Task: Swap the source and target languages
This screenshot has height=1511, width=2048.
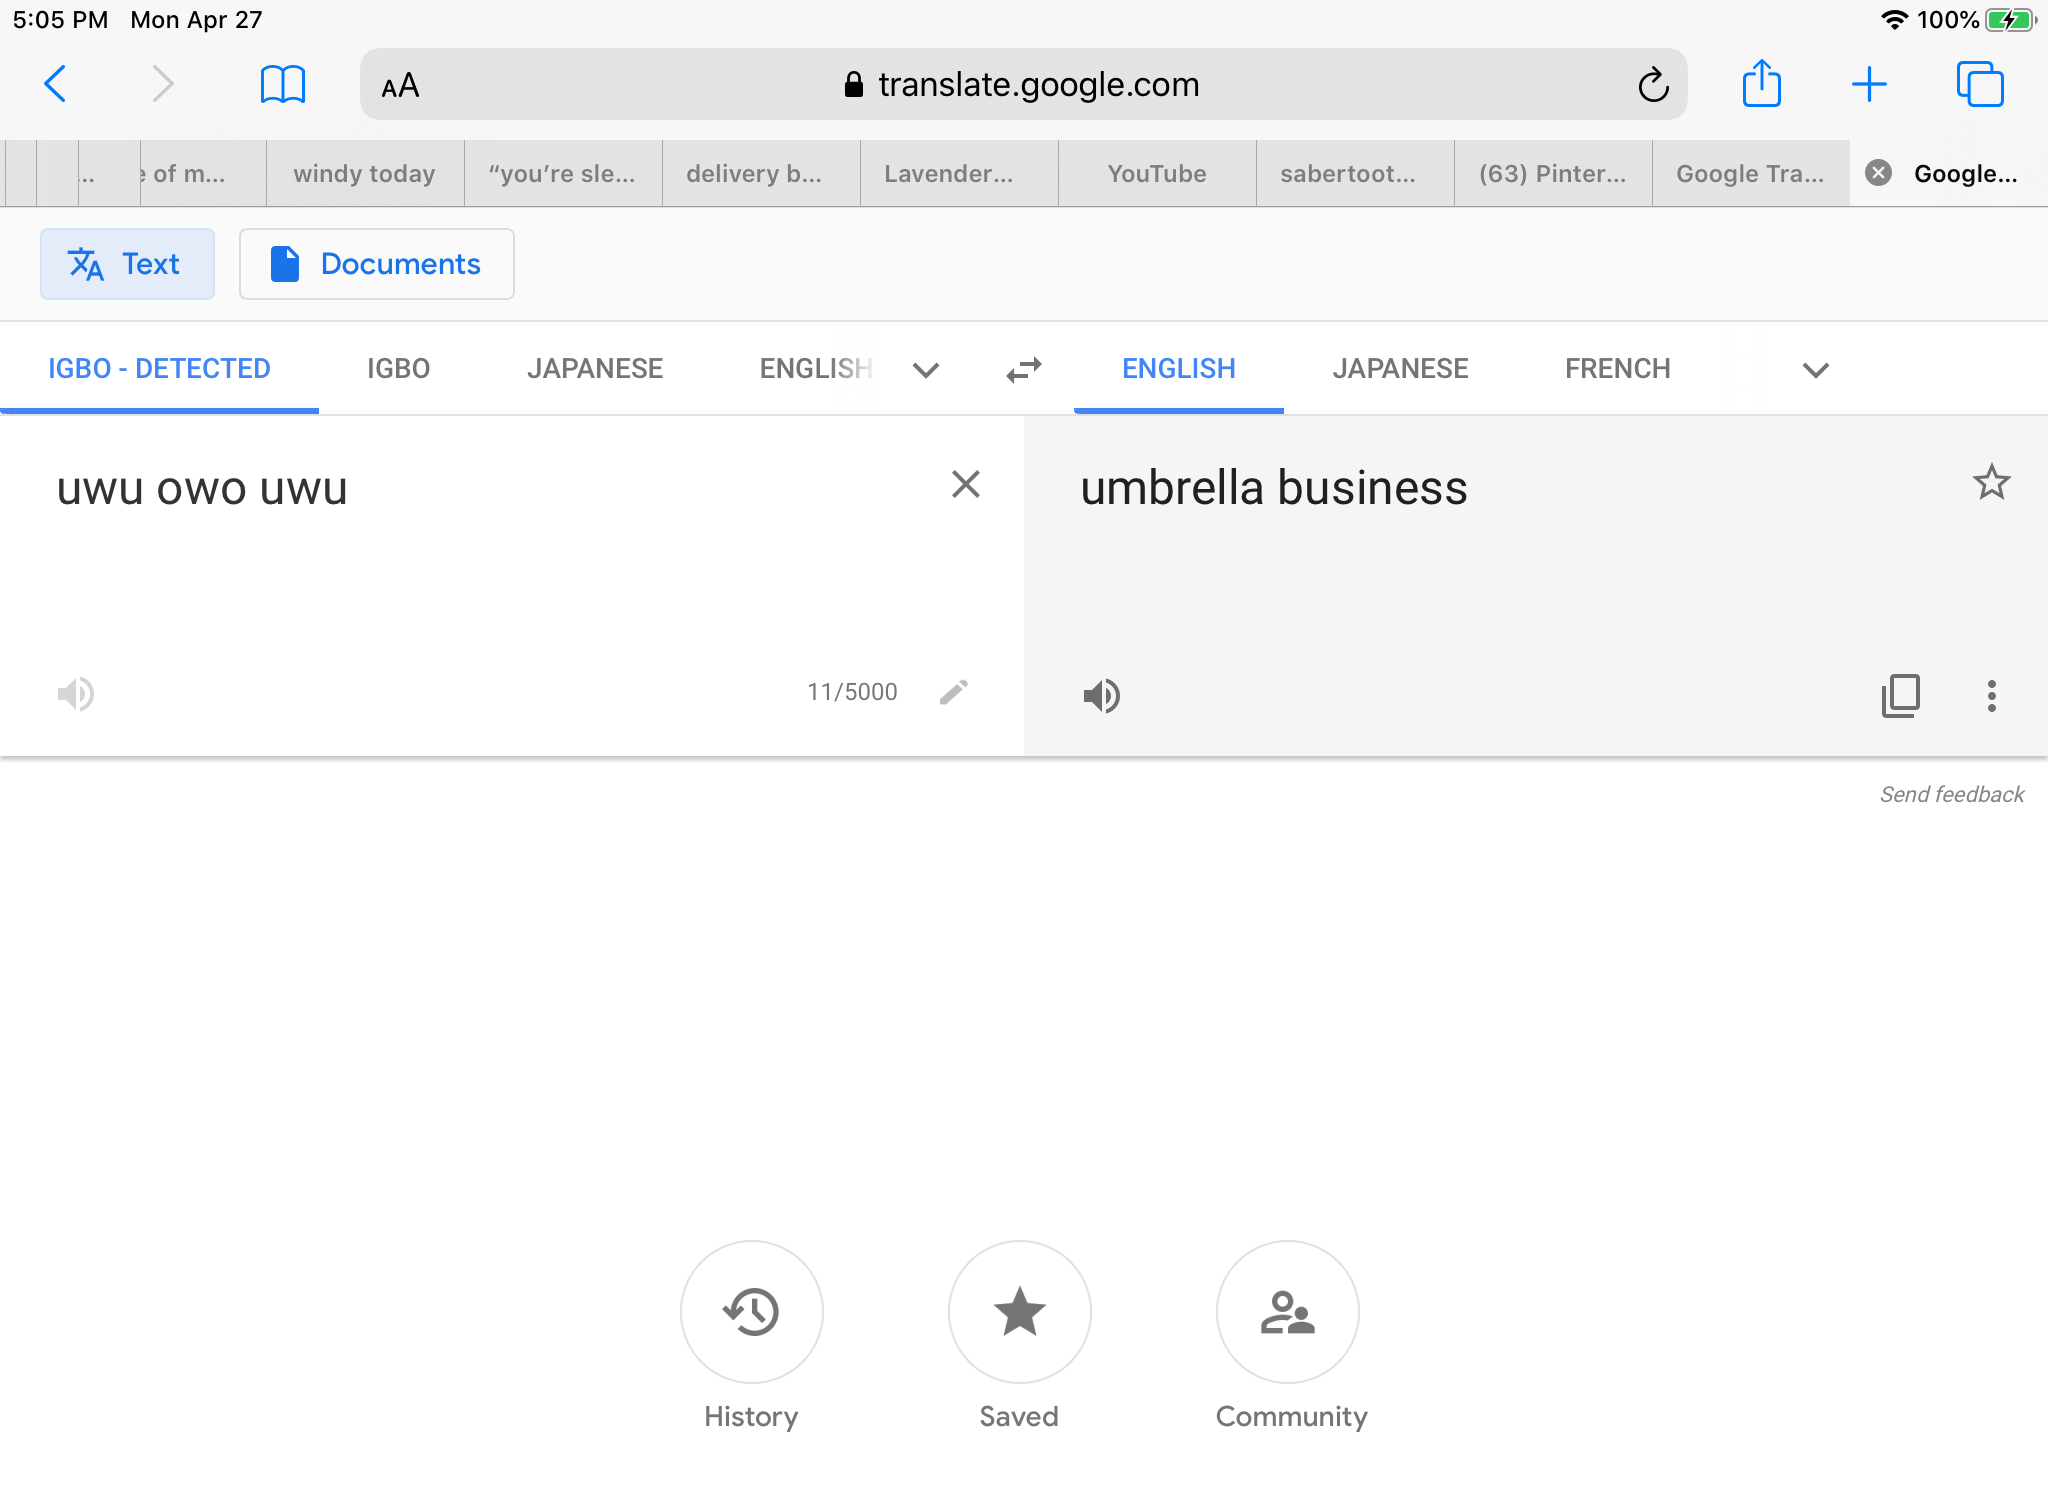Action: point(1023,370)
